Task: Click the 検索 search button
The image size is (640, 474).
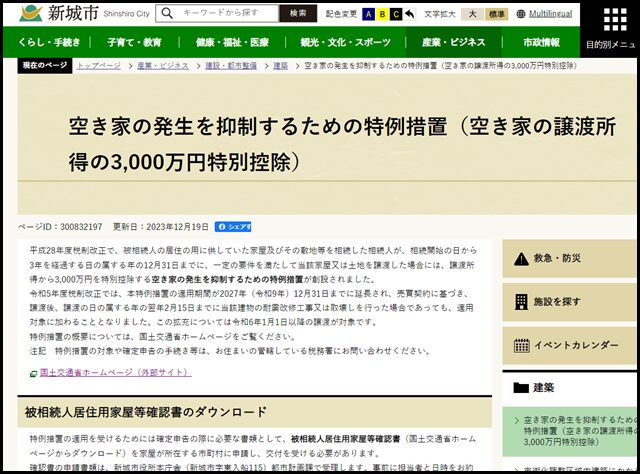Action: point(298,13)
